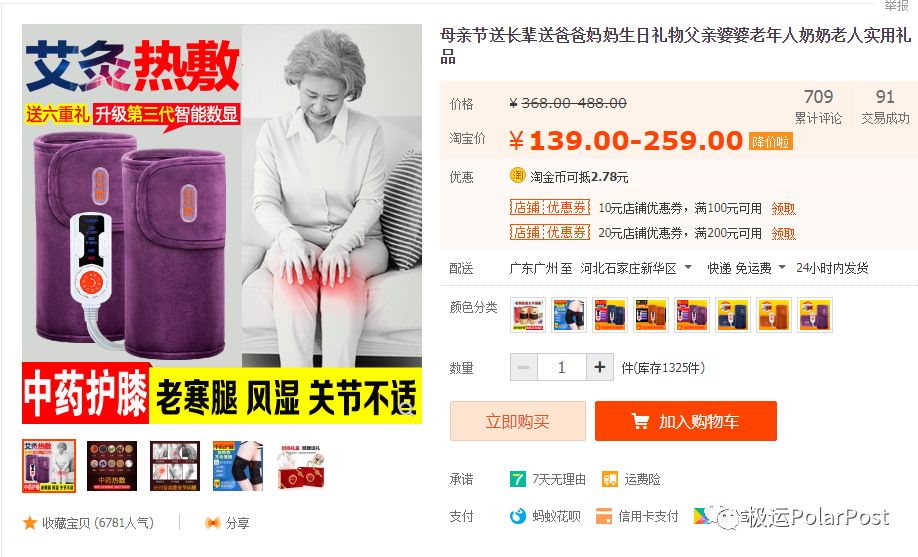
Task: Select the second color option with knee pads
Action: click(568, 315)
